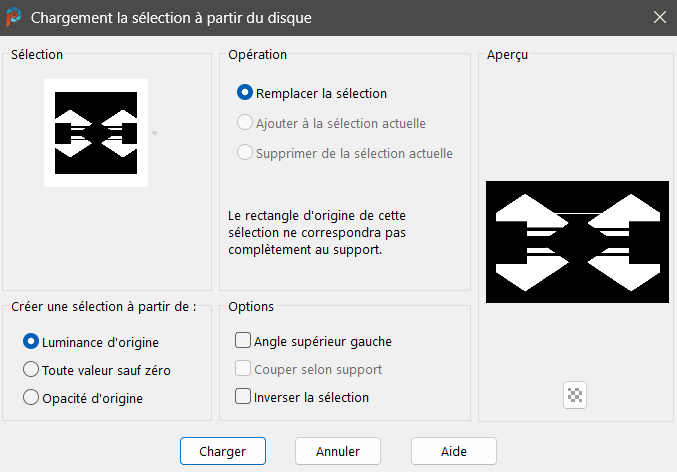677x472 pixels.
Task: Open help with the Aide button
Action: pos(453,451)
